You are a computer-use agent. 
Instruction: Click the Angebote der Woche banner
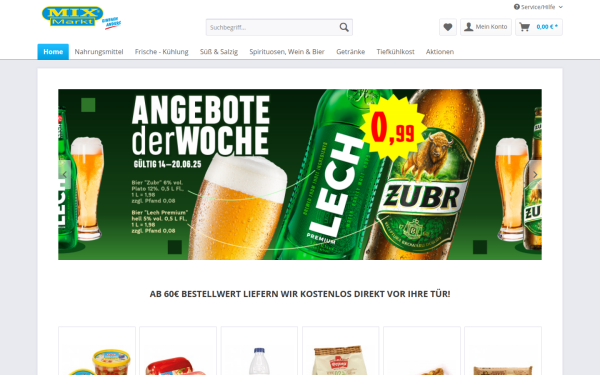click(300, 174)
